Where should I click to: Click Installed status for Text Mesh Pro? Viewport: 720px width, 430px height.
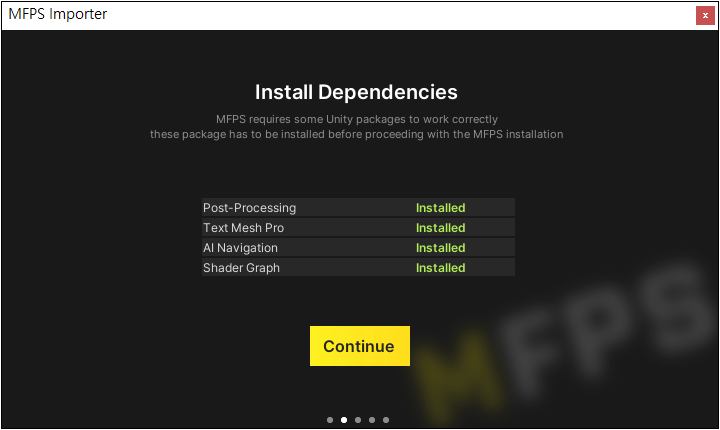click(x=441, y=228)
